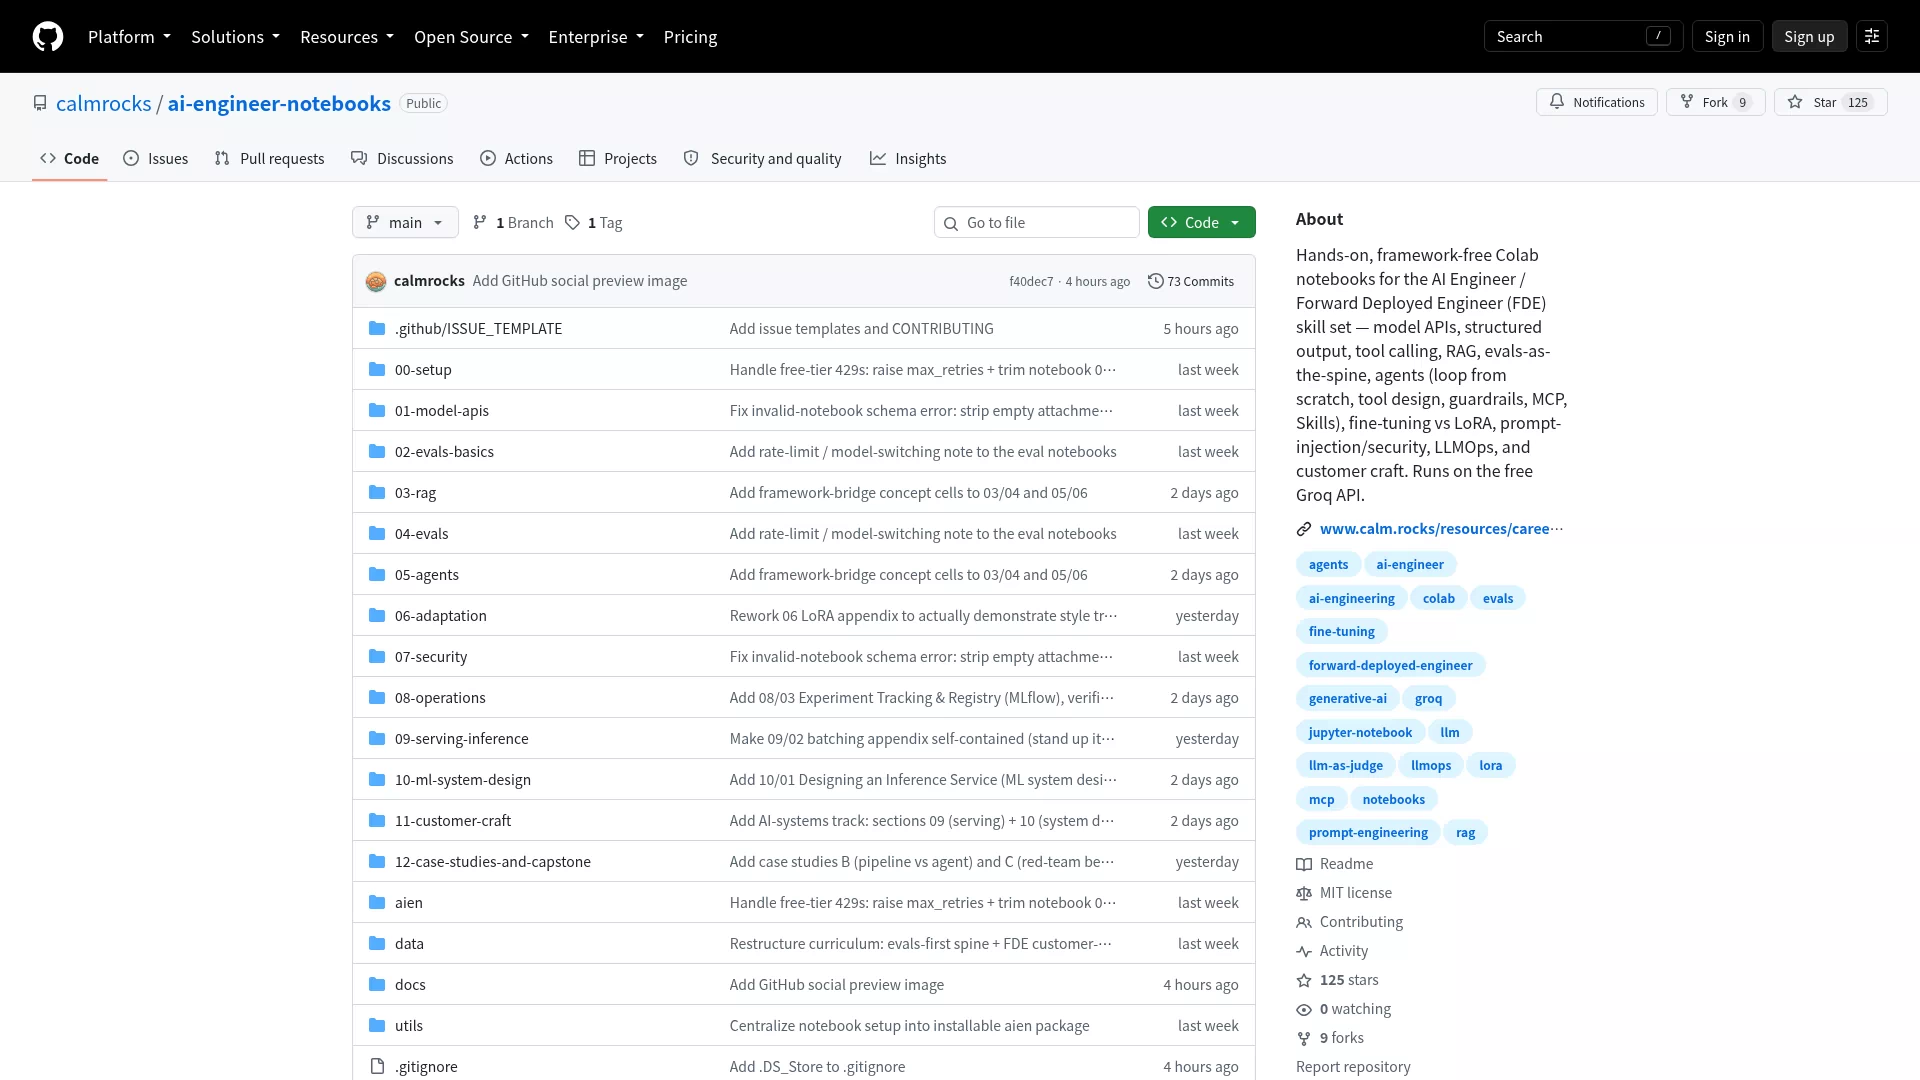Expand the Enterprise menu
Image resolution: width=1920 pixels, height=1080 pixels.
(x=596, y=37)
